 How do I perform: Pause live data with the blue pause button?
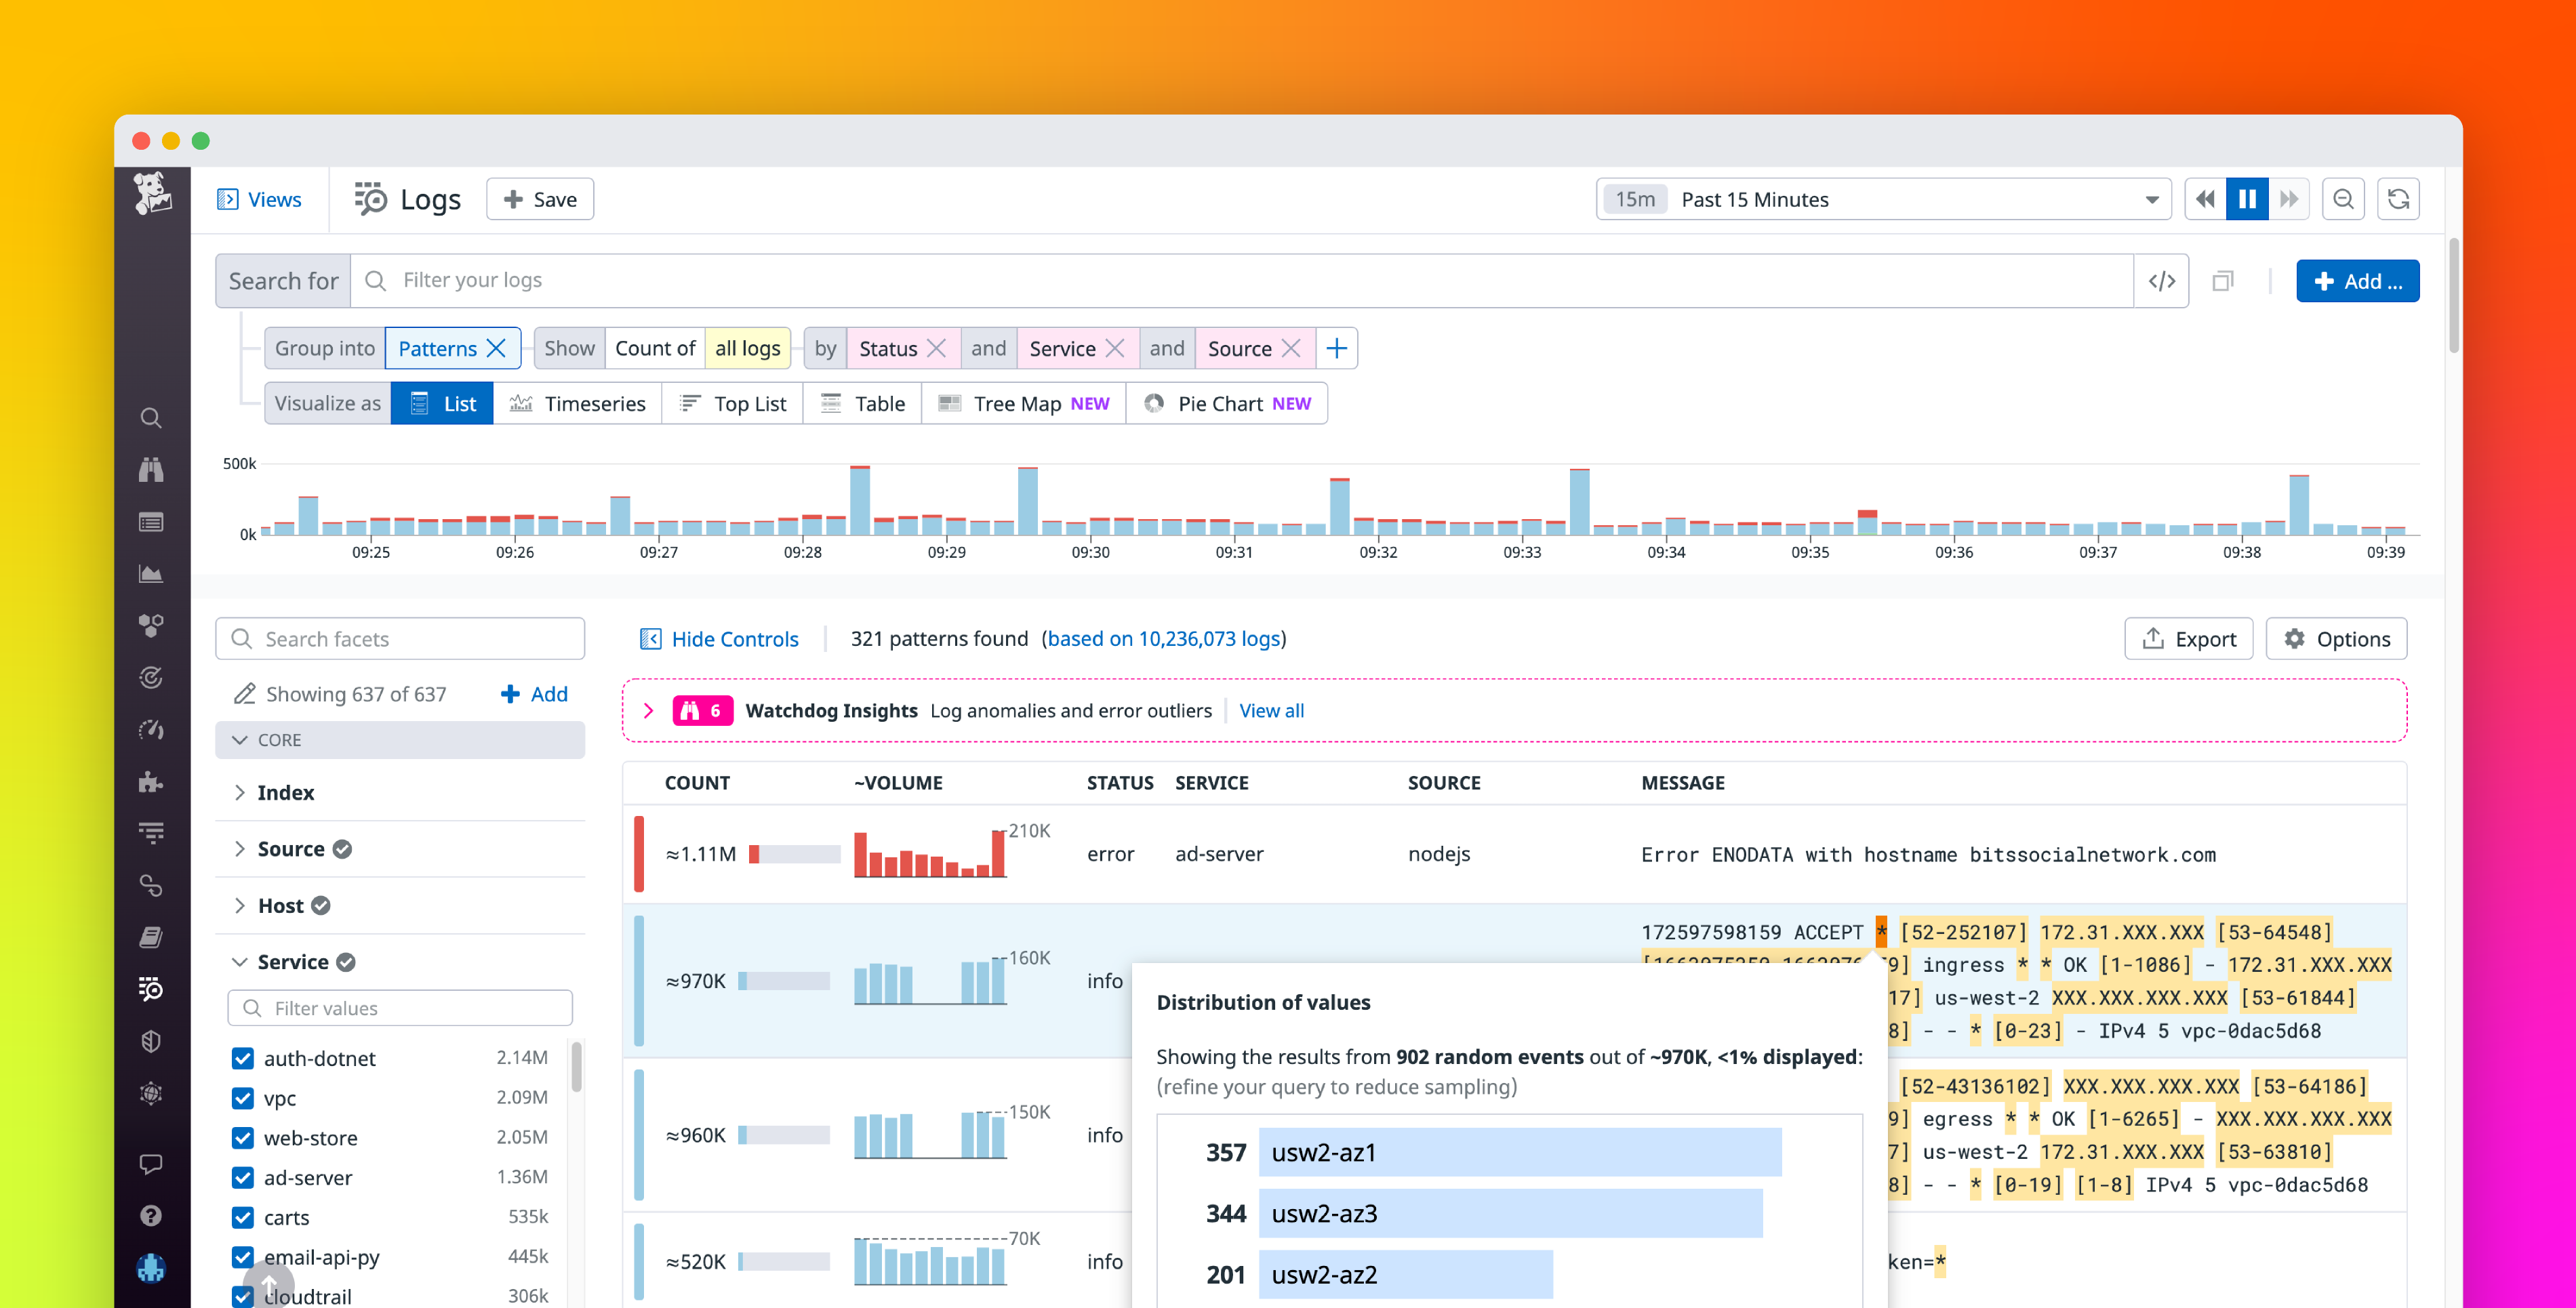(2247, 199)
